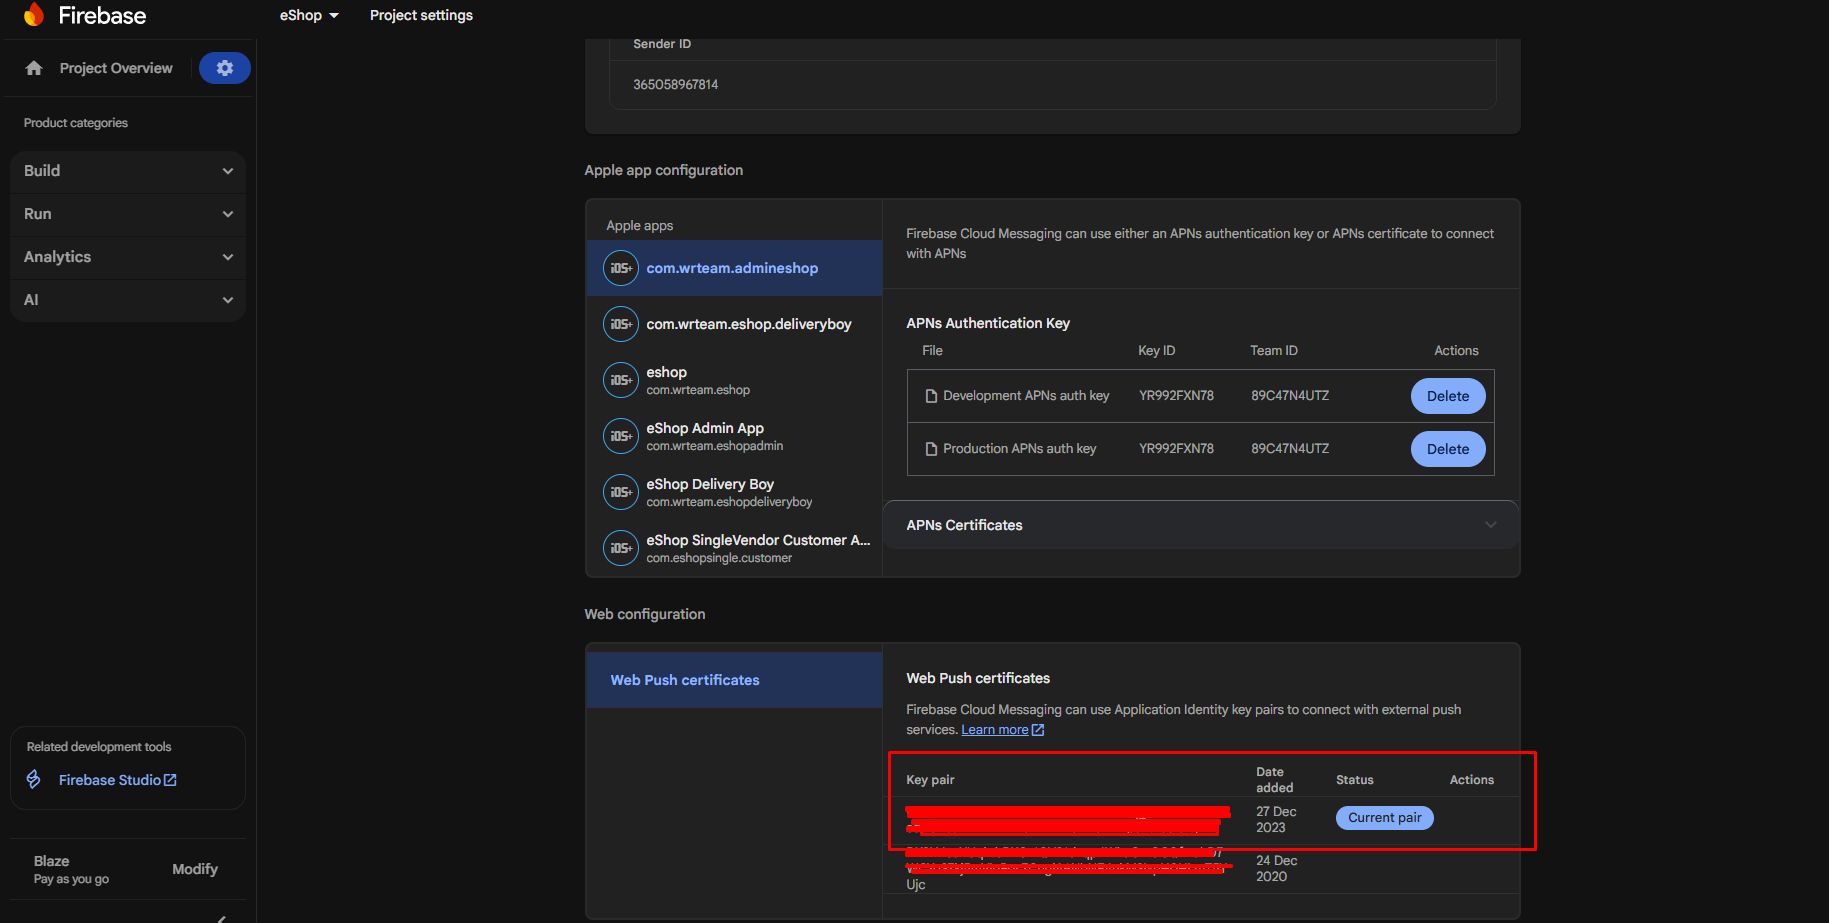Select the eShop Delivery Boy entry
Viewport: 1829px width, 923px height.
(734, 492)
